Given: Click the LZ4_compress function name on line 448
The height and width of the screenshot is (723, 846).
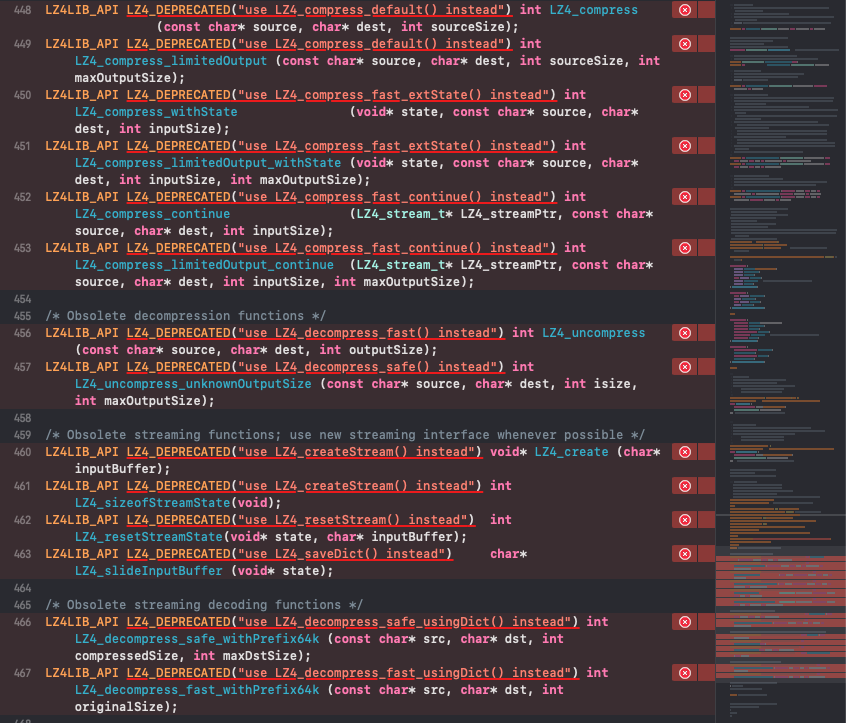Looking at the screenshot, I should click(593, 10).
